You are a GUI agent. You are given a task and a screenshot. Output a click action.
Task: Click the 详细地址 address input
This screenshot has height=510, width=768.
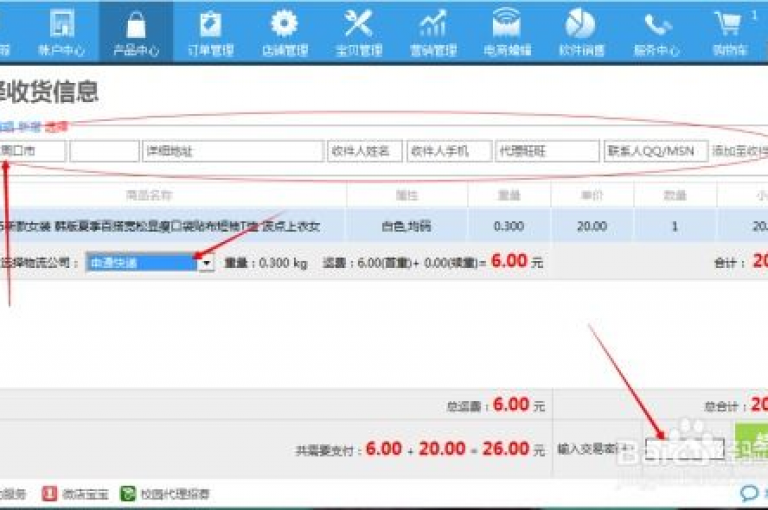pyautogui.click(x=233, y=151)
